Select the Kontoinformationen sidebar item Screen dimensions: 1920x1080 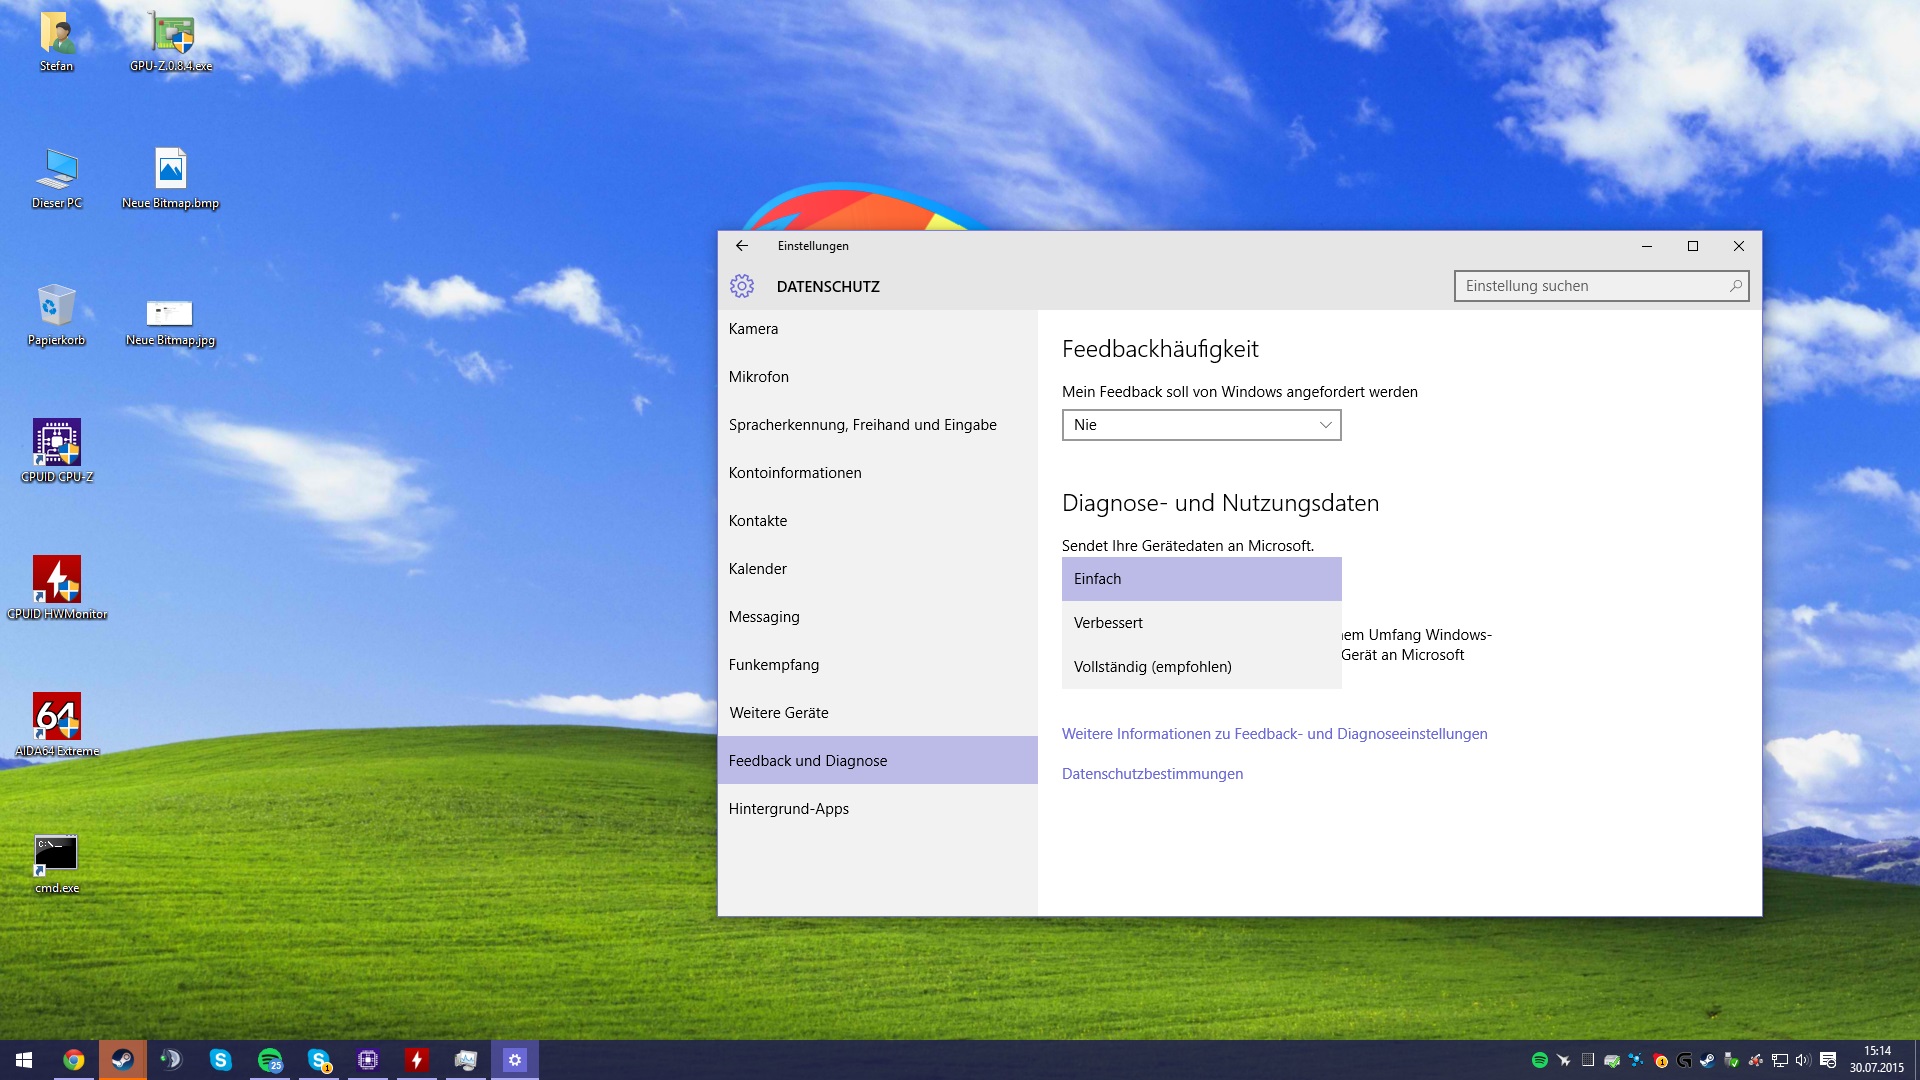tap(794, 473)
